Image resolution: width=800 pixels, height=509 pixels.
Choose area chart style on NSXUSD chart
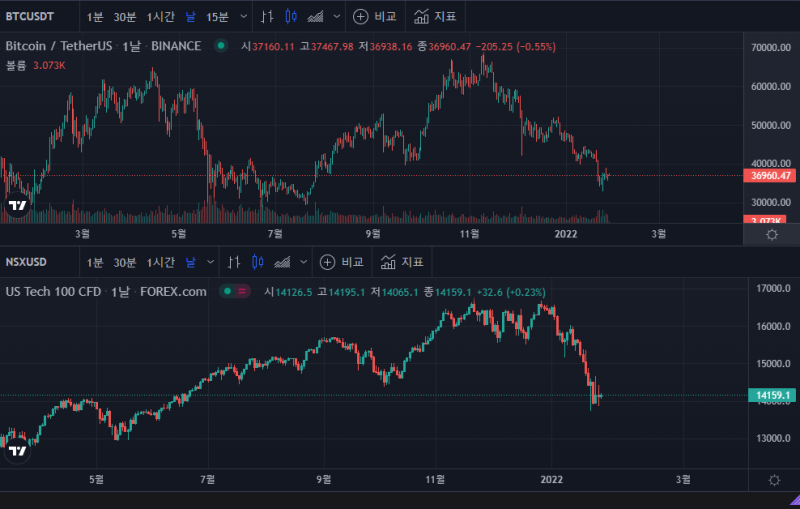coord(282,263)
